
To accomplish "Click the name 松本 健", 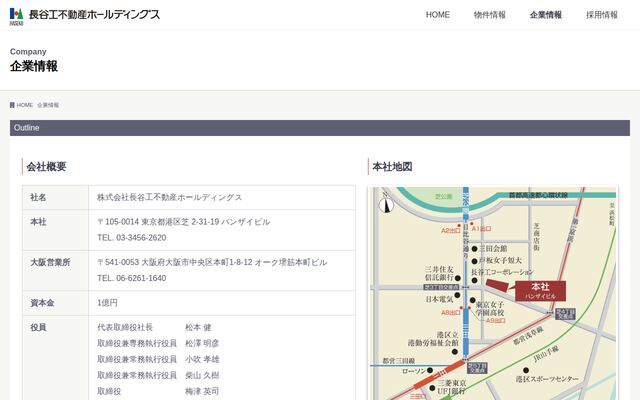I will (x=198, y=327).
